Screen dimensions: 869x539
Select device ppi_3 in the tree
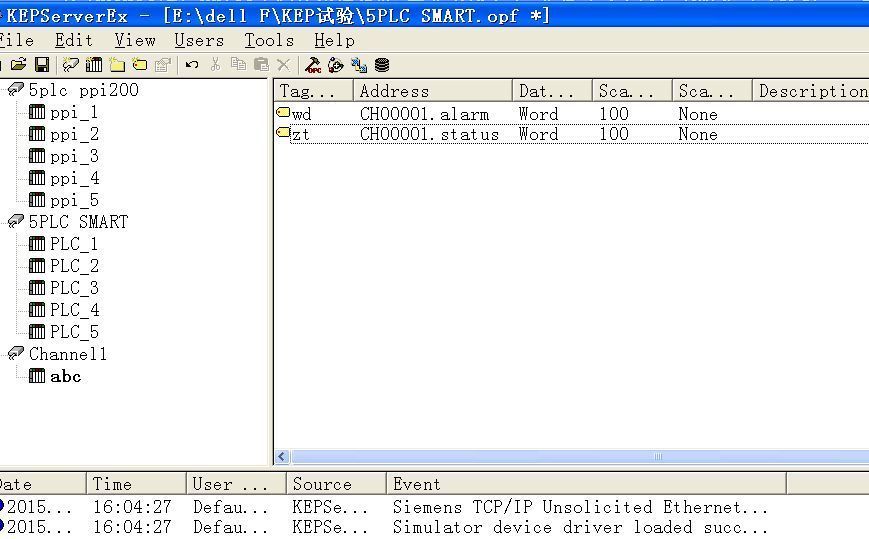[74, 157]
